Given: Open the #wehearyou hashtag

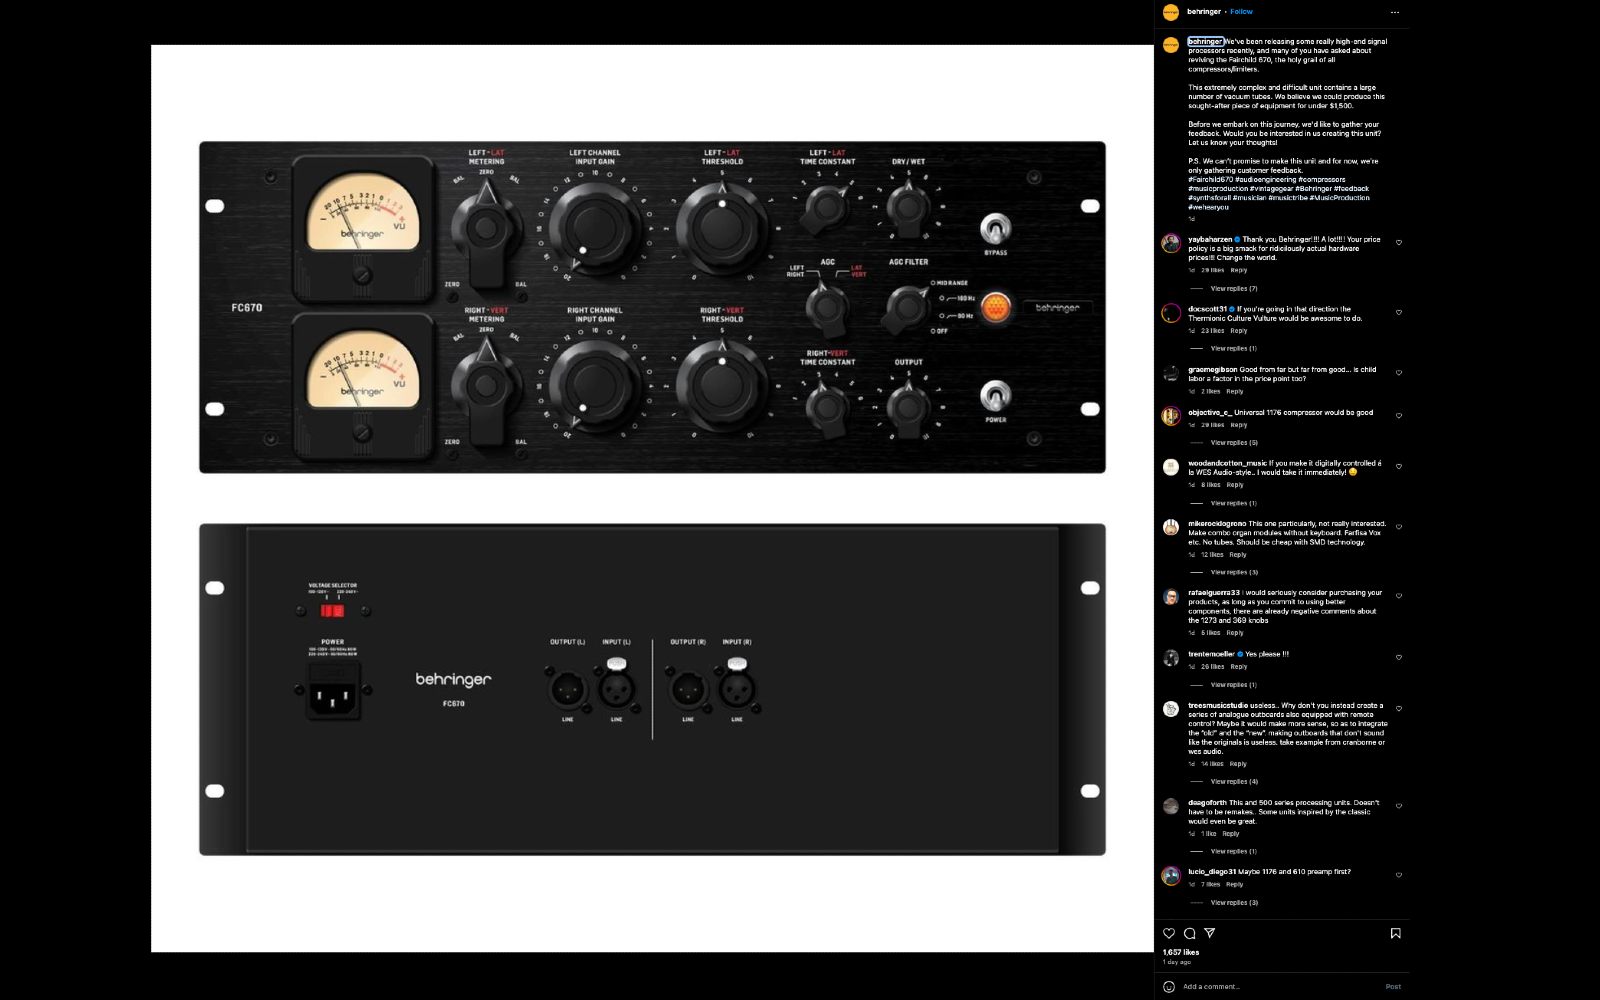Looking at the screenshot, I should (1208, 207).
